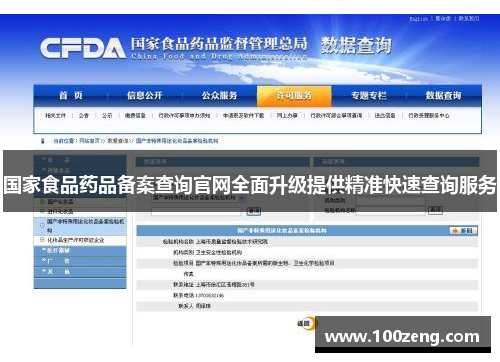Click the 机构类别 advanced search field
This screenshot has width=500, height=362.
coord(391,201)
